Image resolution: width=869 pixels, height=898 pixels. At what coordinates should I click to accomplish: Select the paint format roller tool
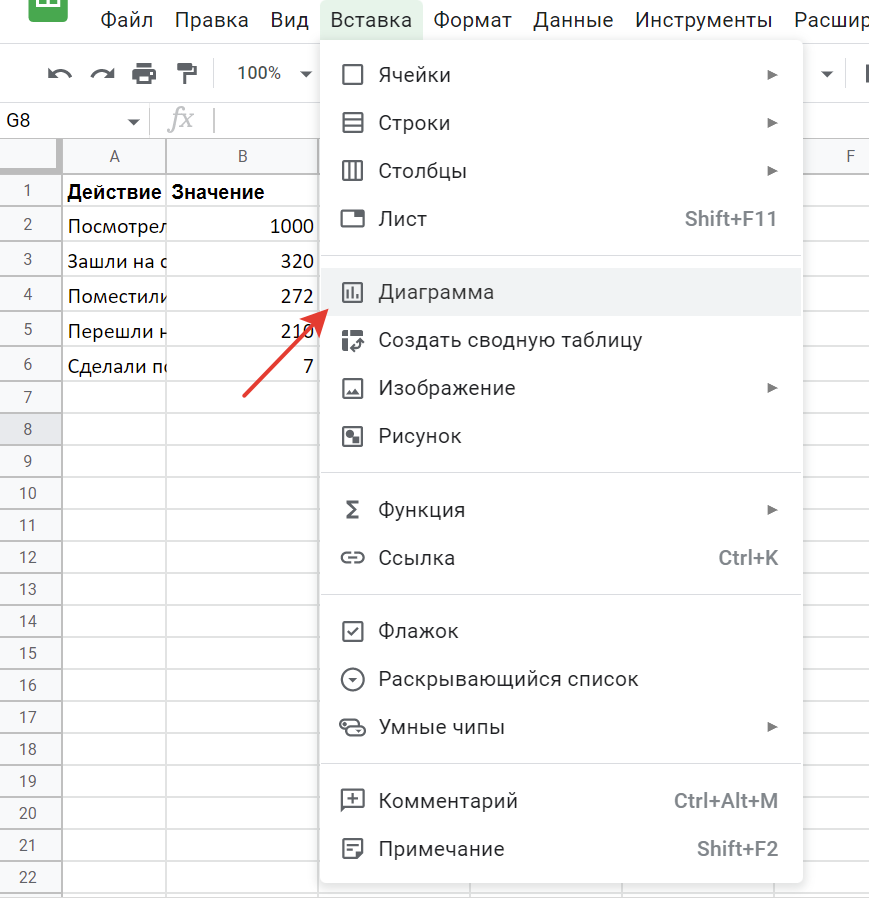tap(187, 73)
